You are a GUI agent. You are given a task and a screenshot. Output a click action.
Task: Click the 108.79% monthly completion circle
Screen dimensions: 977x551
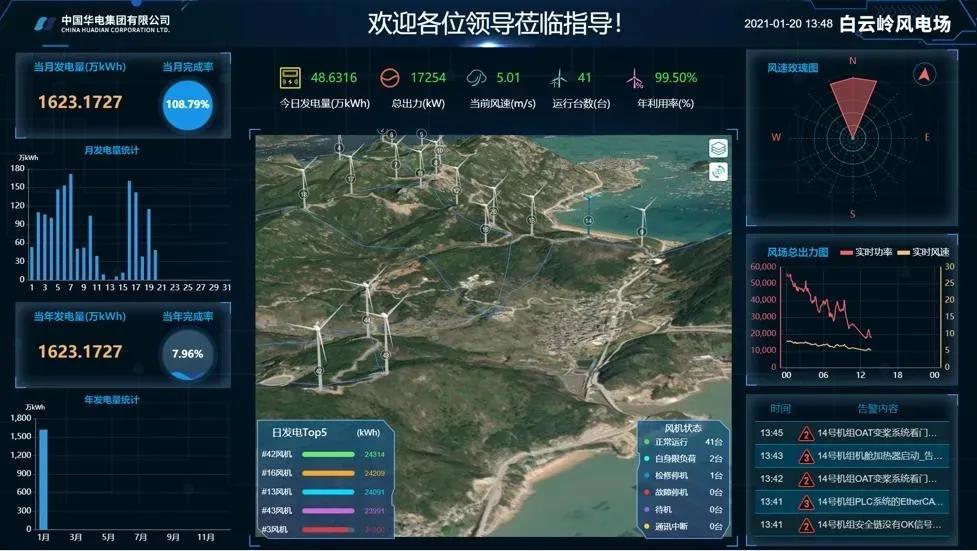[x=187, y=105]
